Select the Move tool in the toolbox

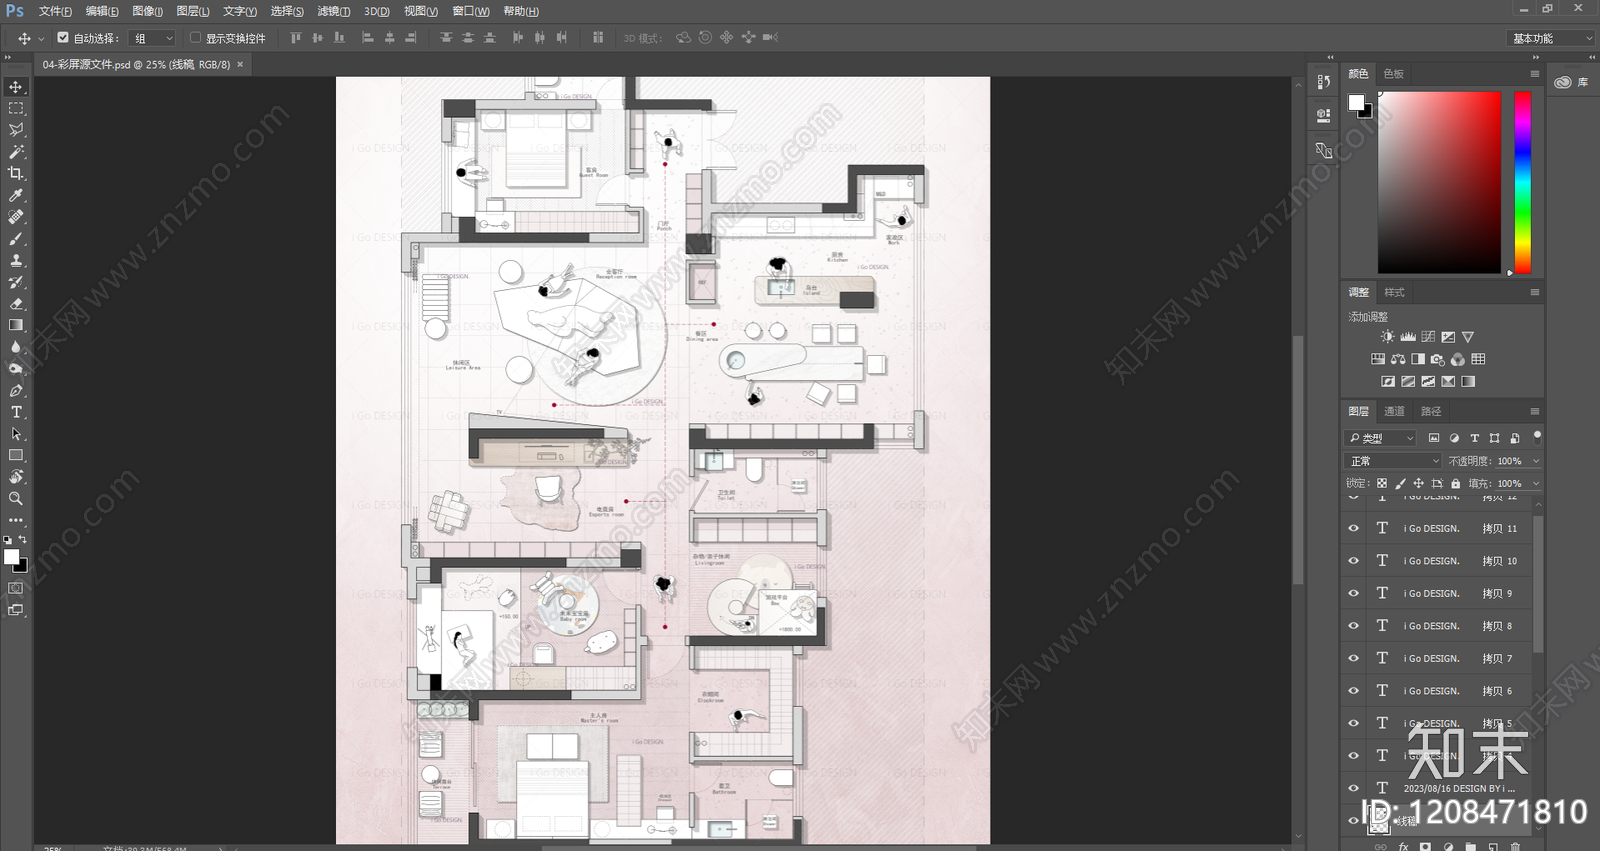(x=16, y=87)
